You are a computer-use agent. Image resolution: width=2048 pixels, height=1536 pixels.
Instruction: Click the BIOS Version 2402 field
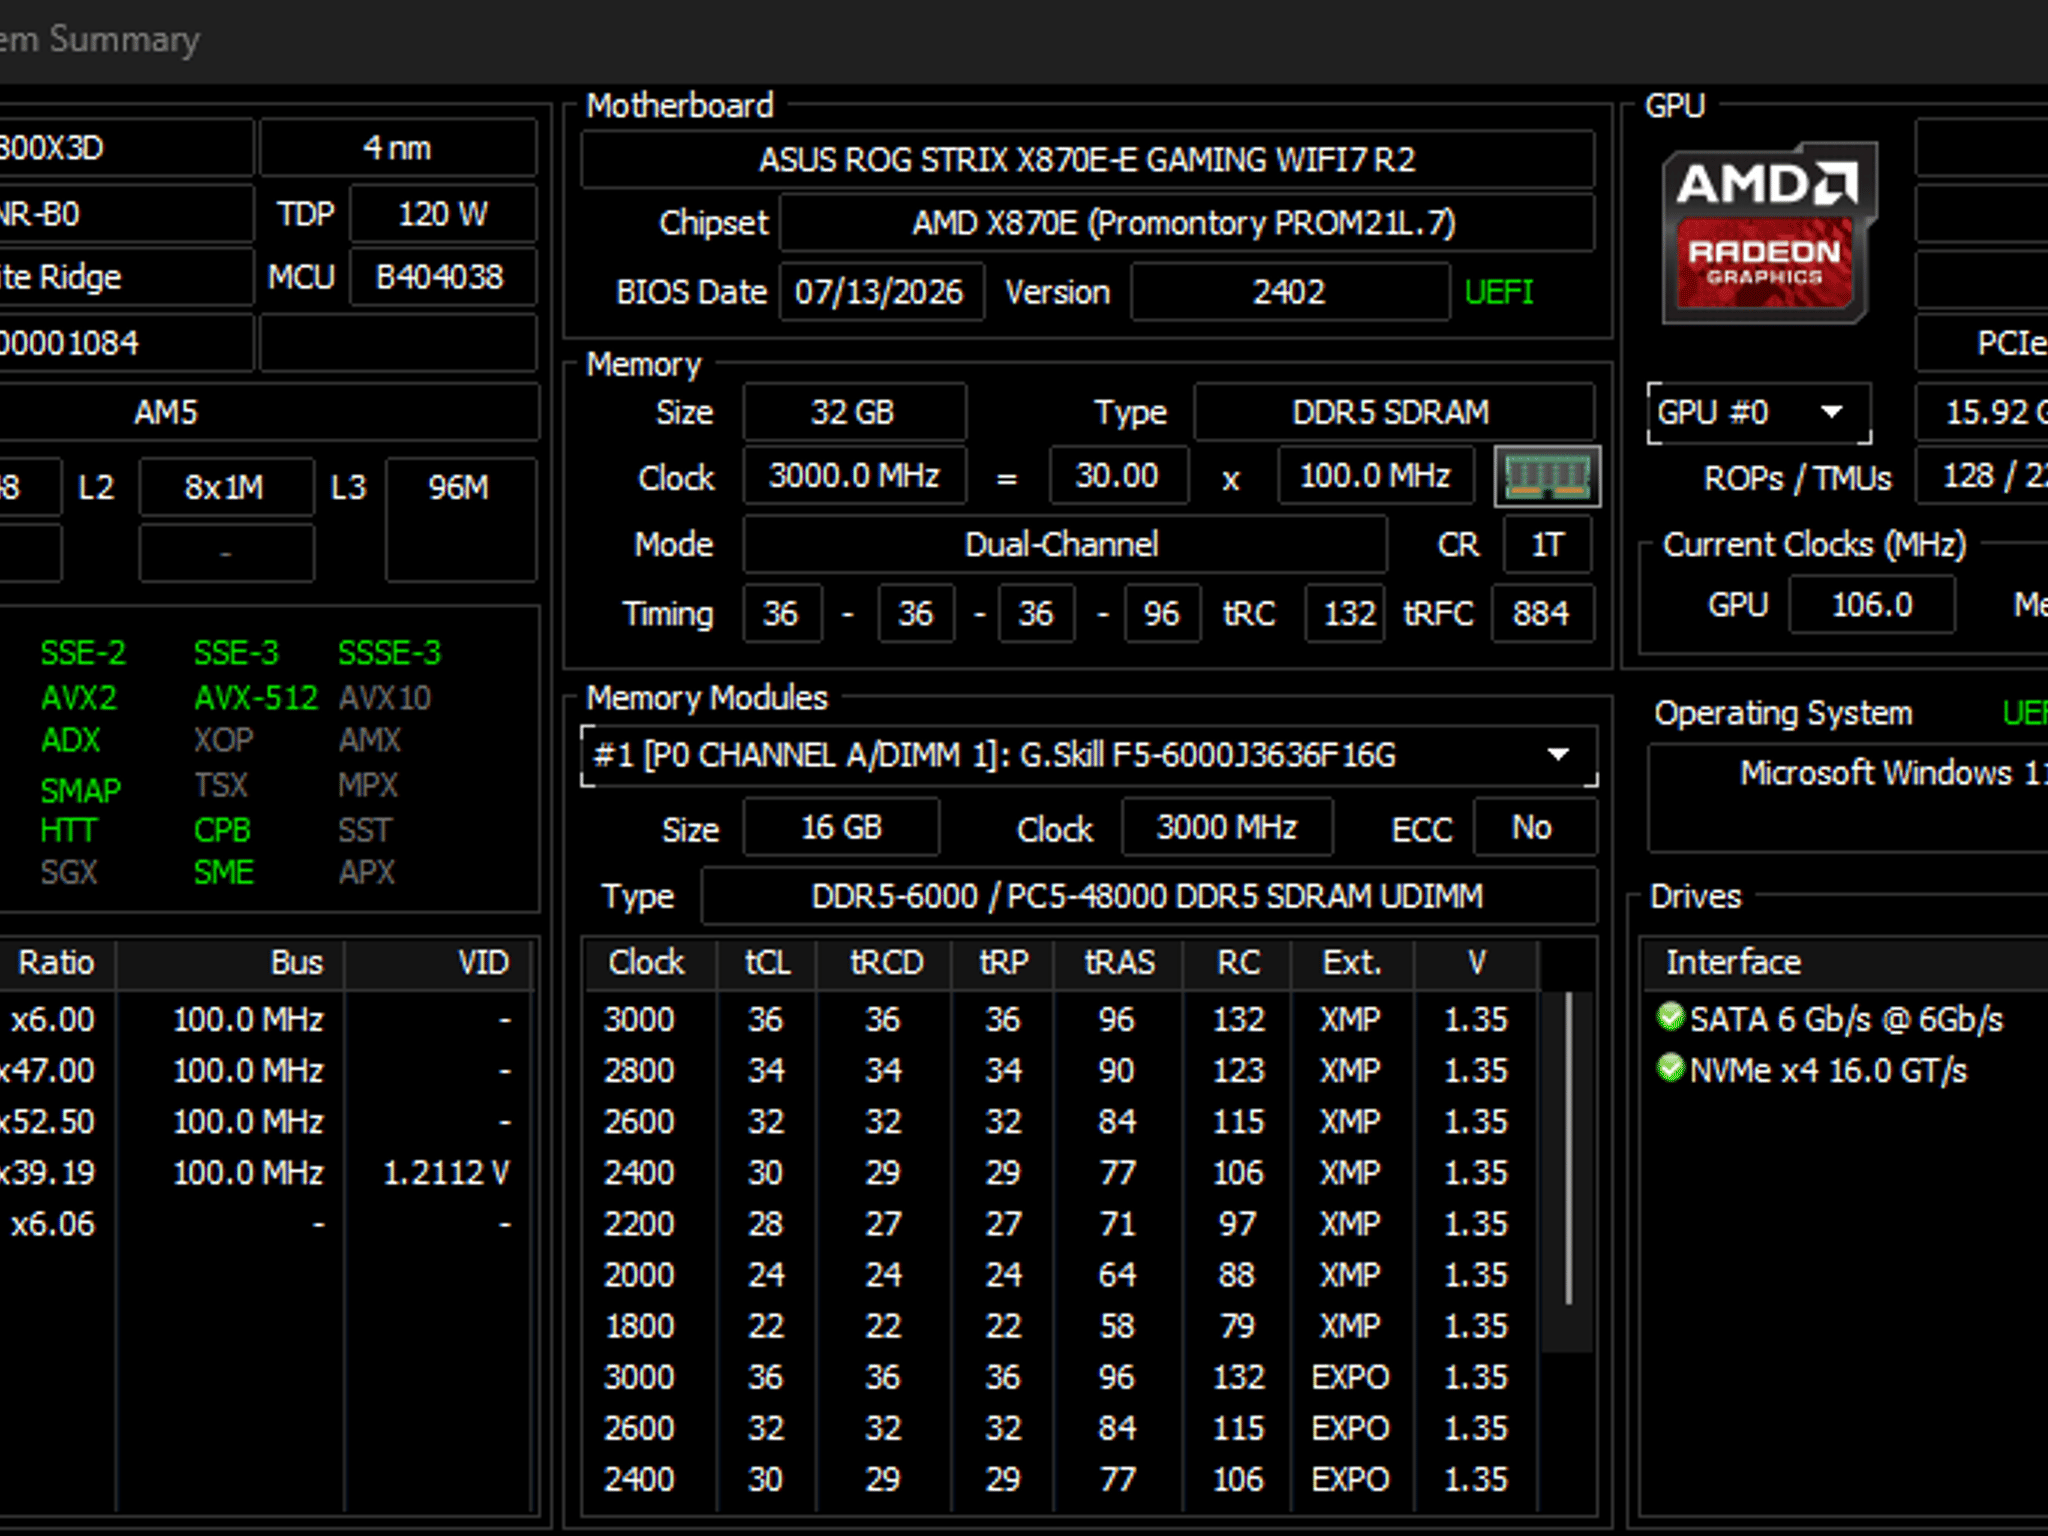click(x=1290, y=292)
